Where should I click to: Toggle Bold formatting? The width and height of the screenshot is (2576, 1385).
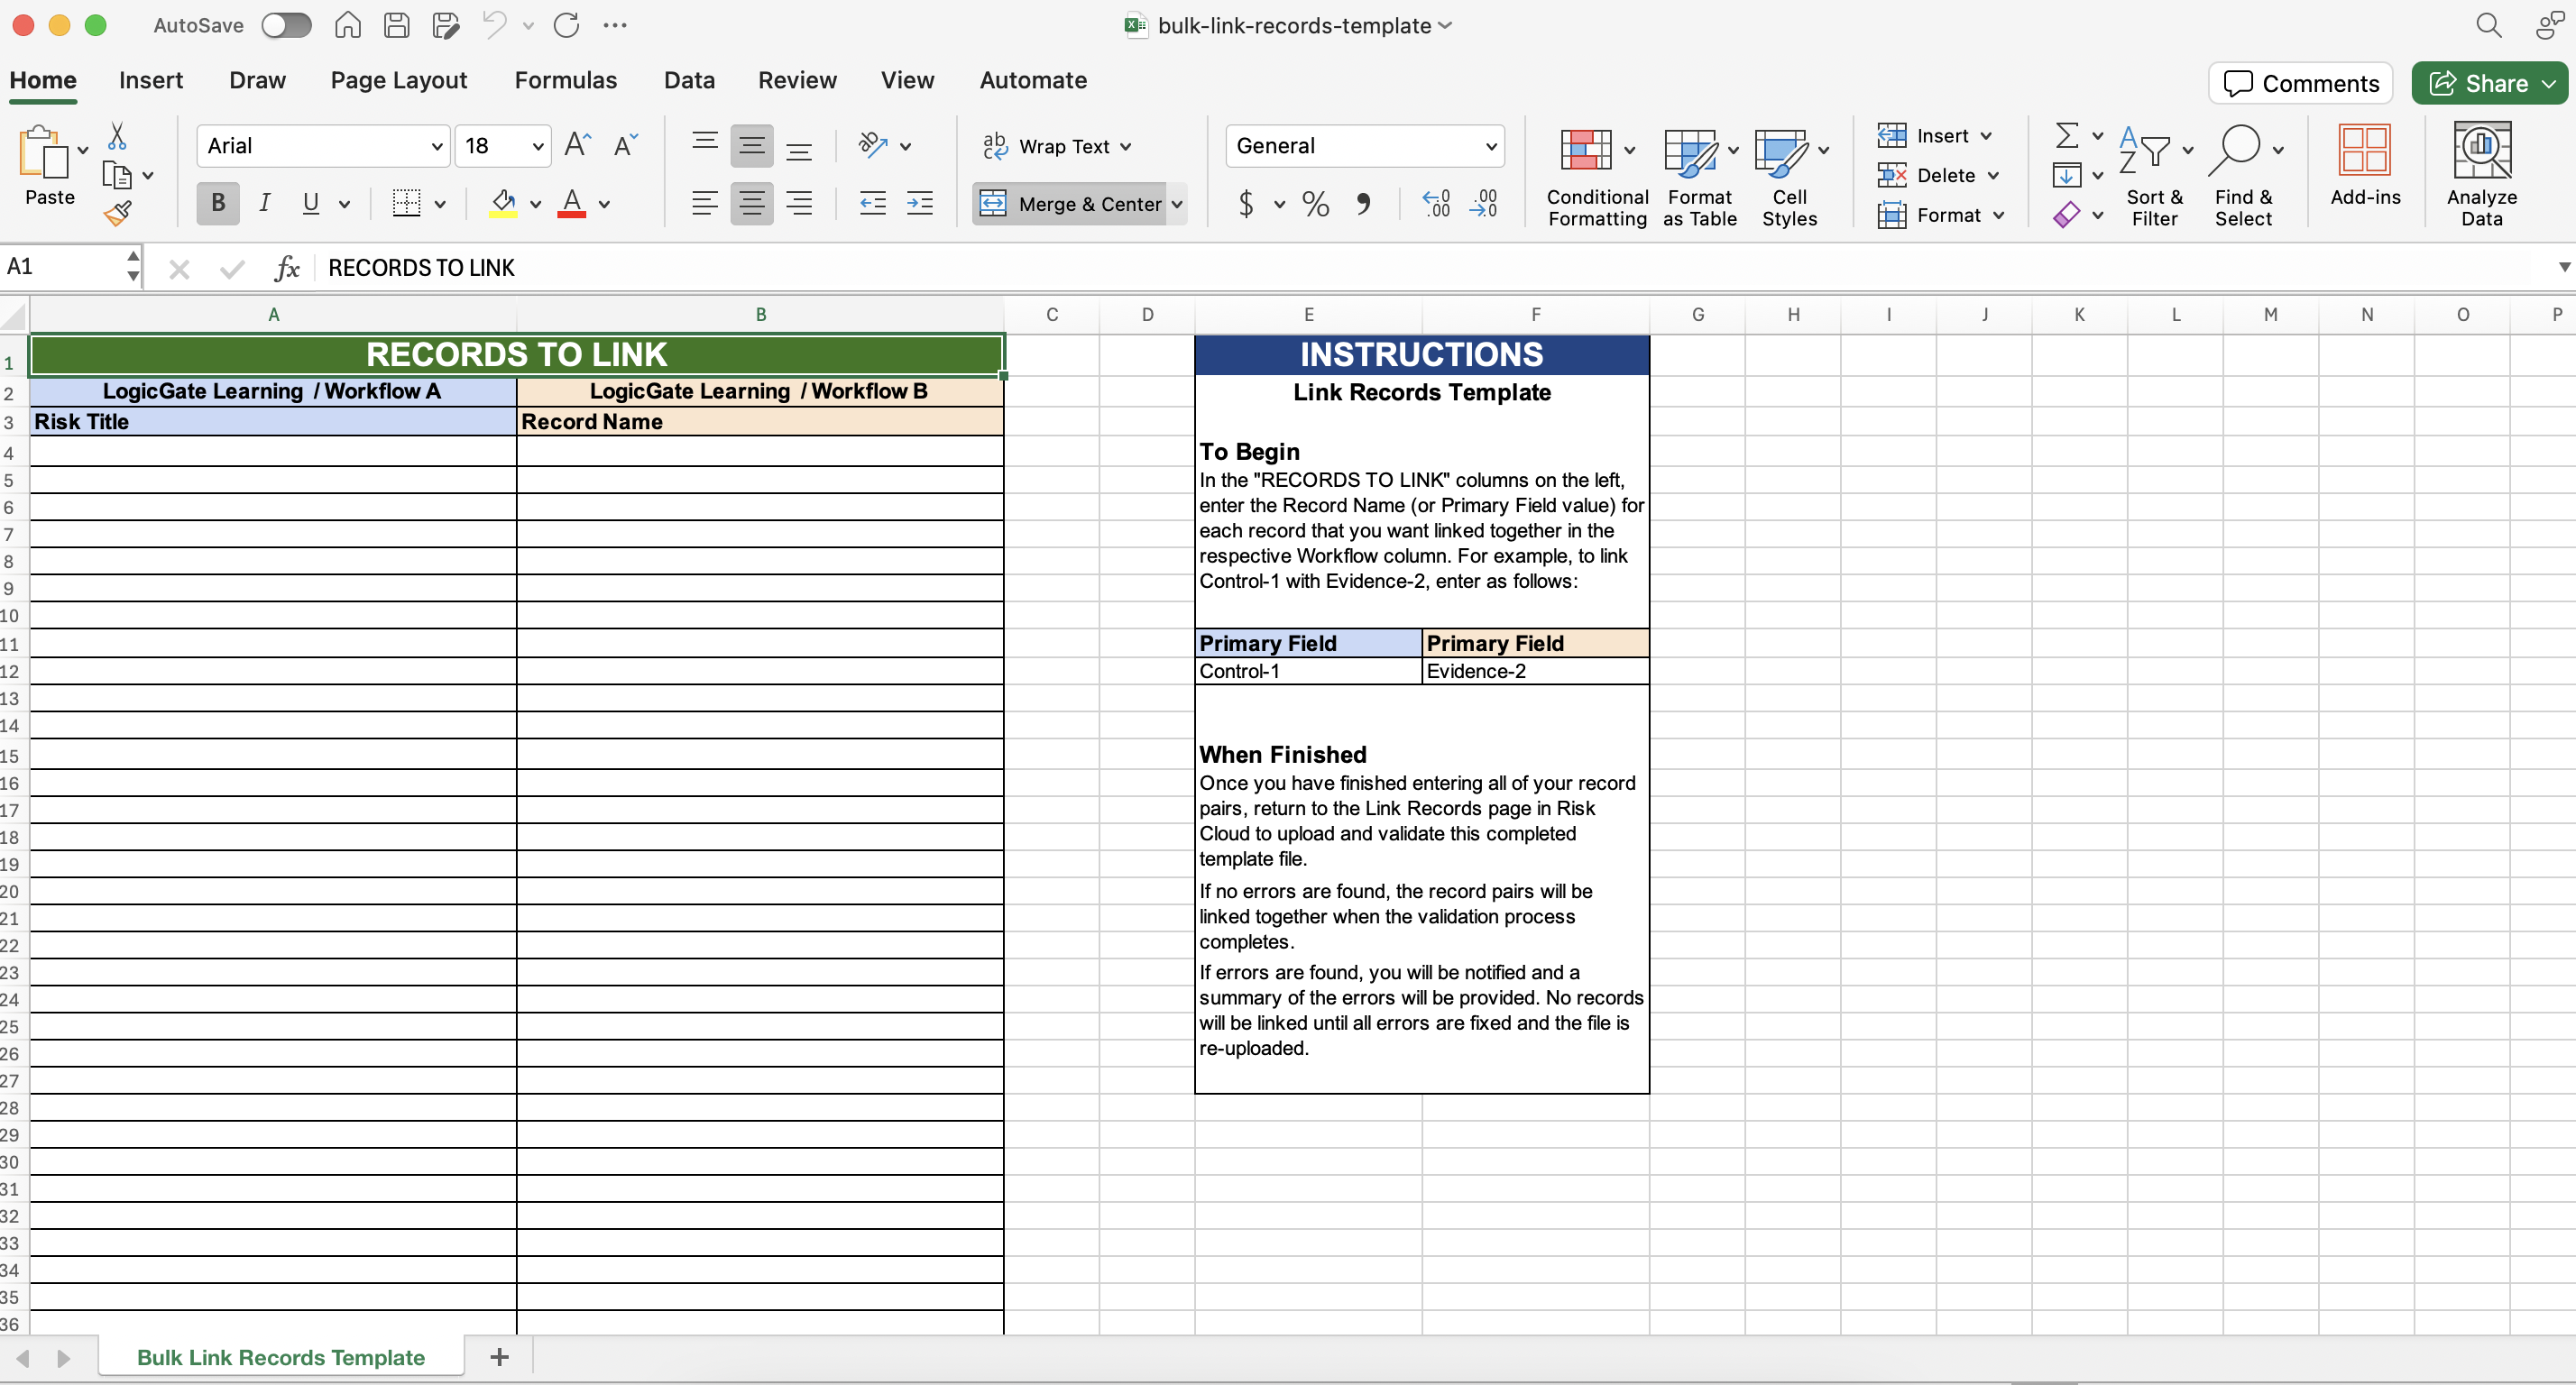click(x=217, y=204)
